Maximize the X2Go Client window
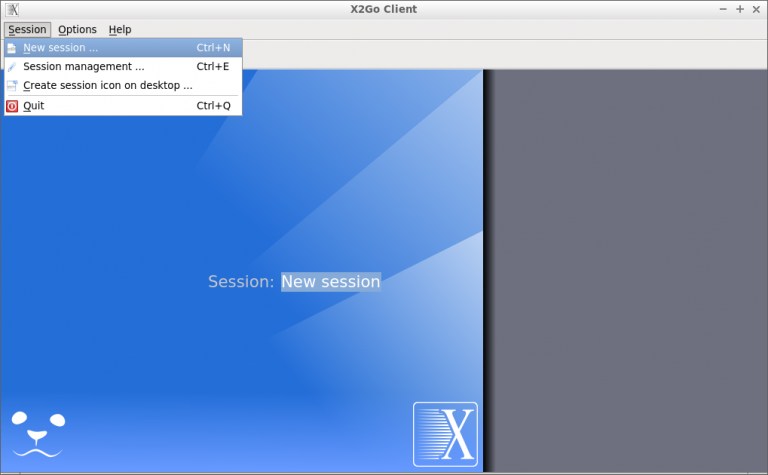Screen dimensions: 768x475 (740, 9)
